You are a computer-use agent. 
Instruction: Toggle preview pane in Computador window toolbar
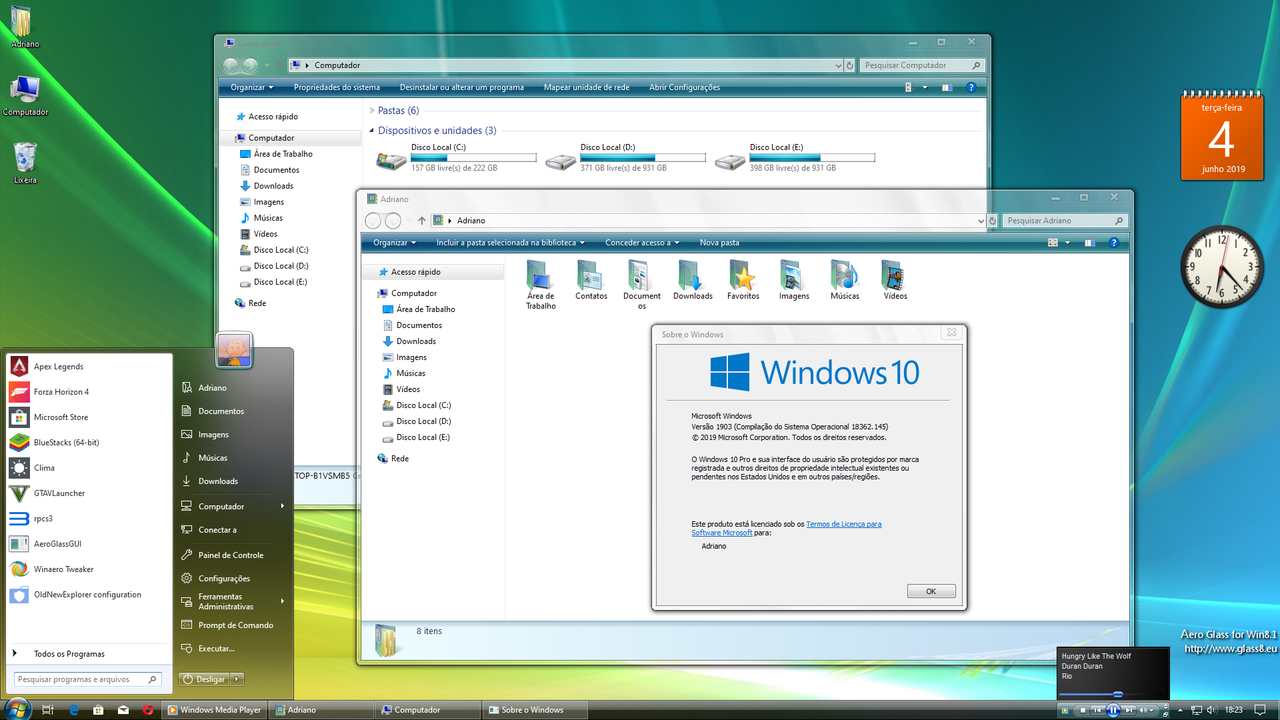tap(946, 88)
